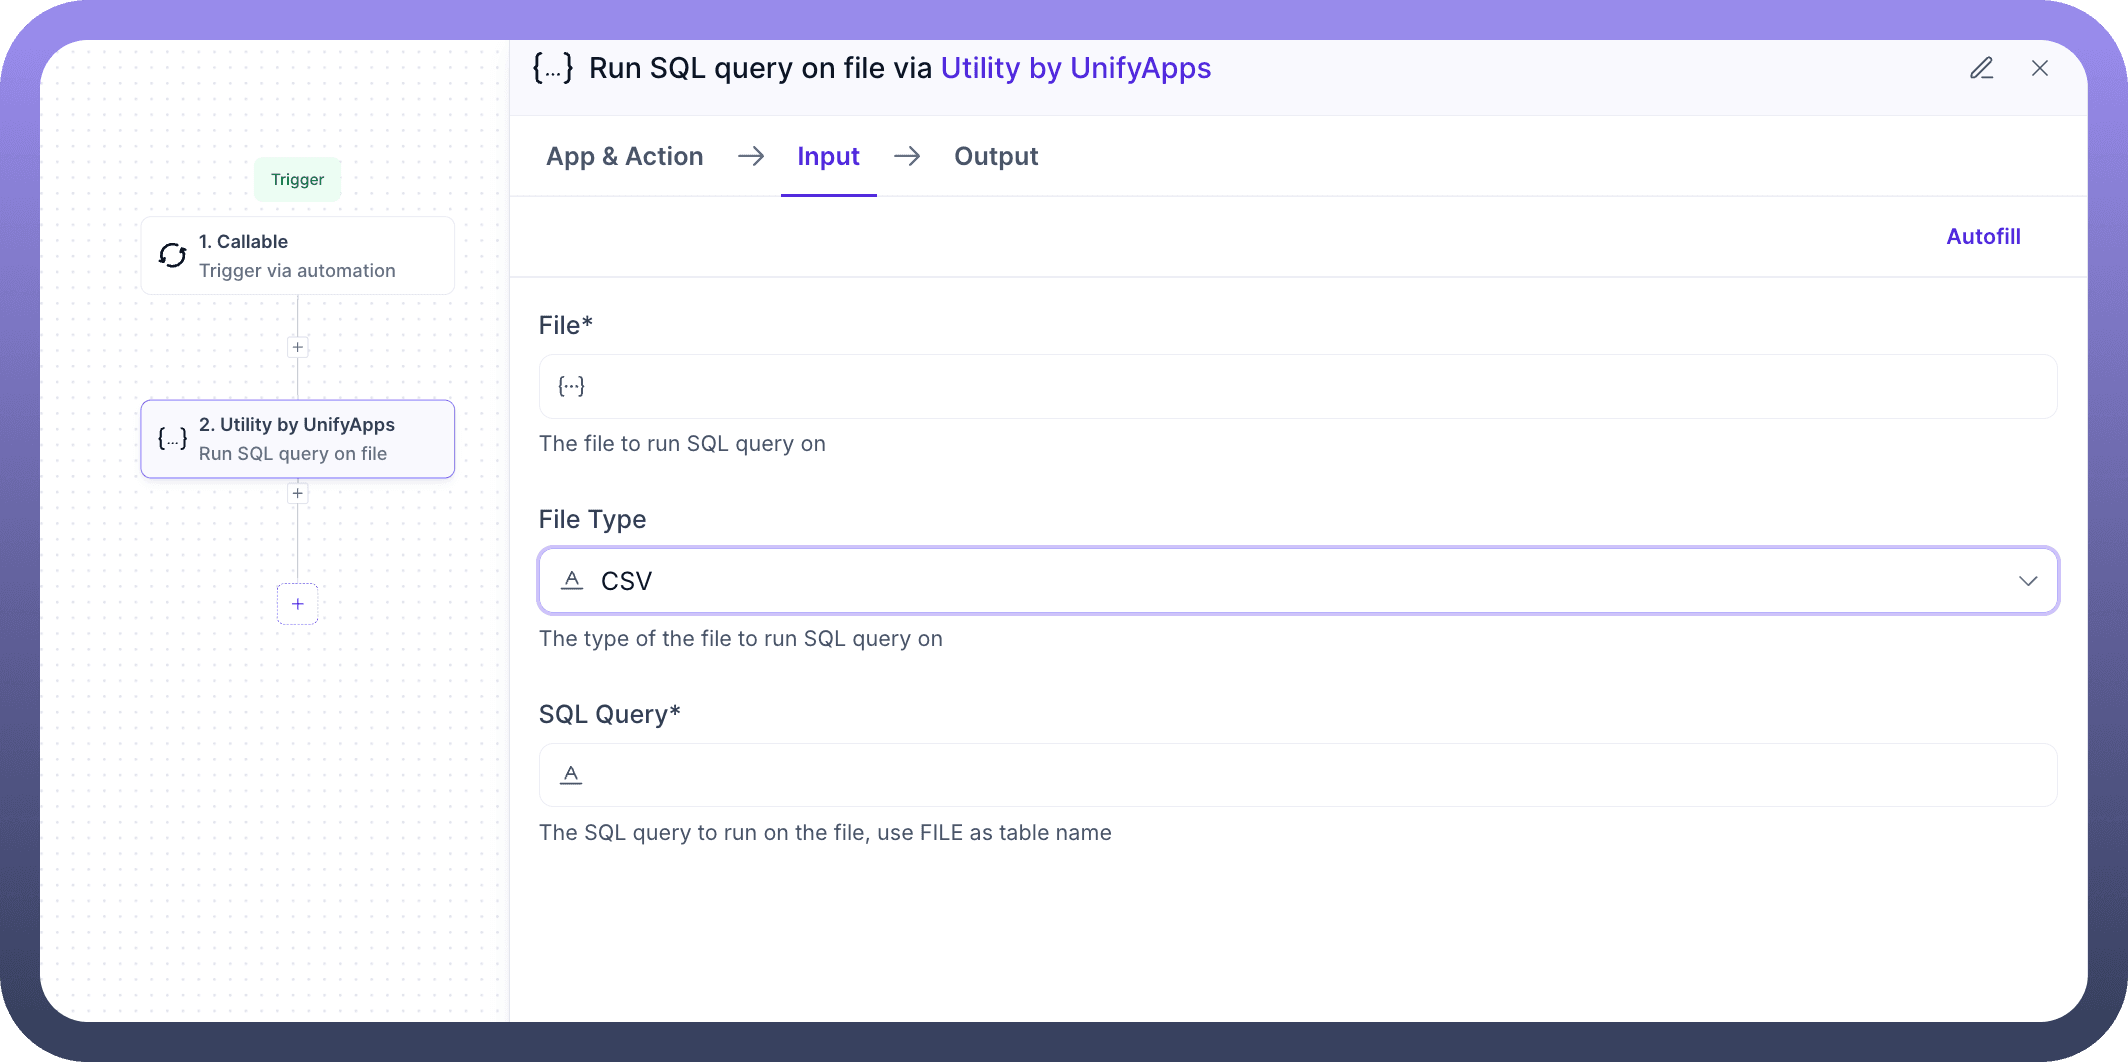This screenshot has width=2128, height=1062.
Task: Click the data pill icon in File field
Action: (571, 386)
